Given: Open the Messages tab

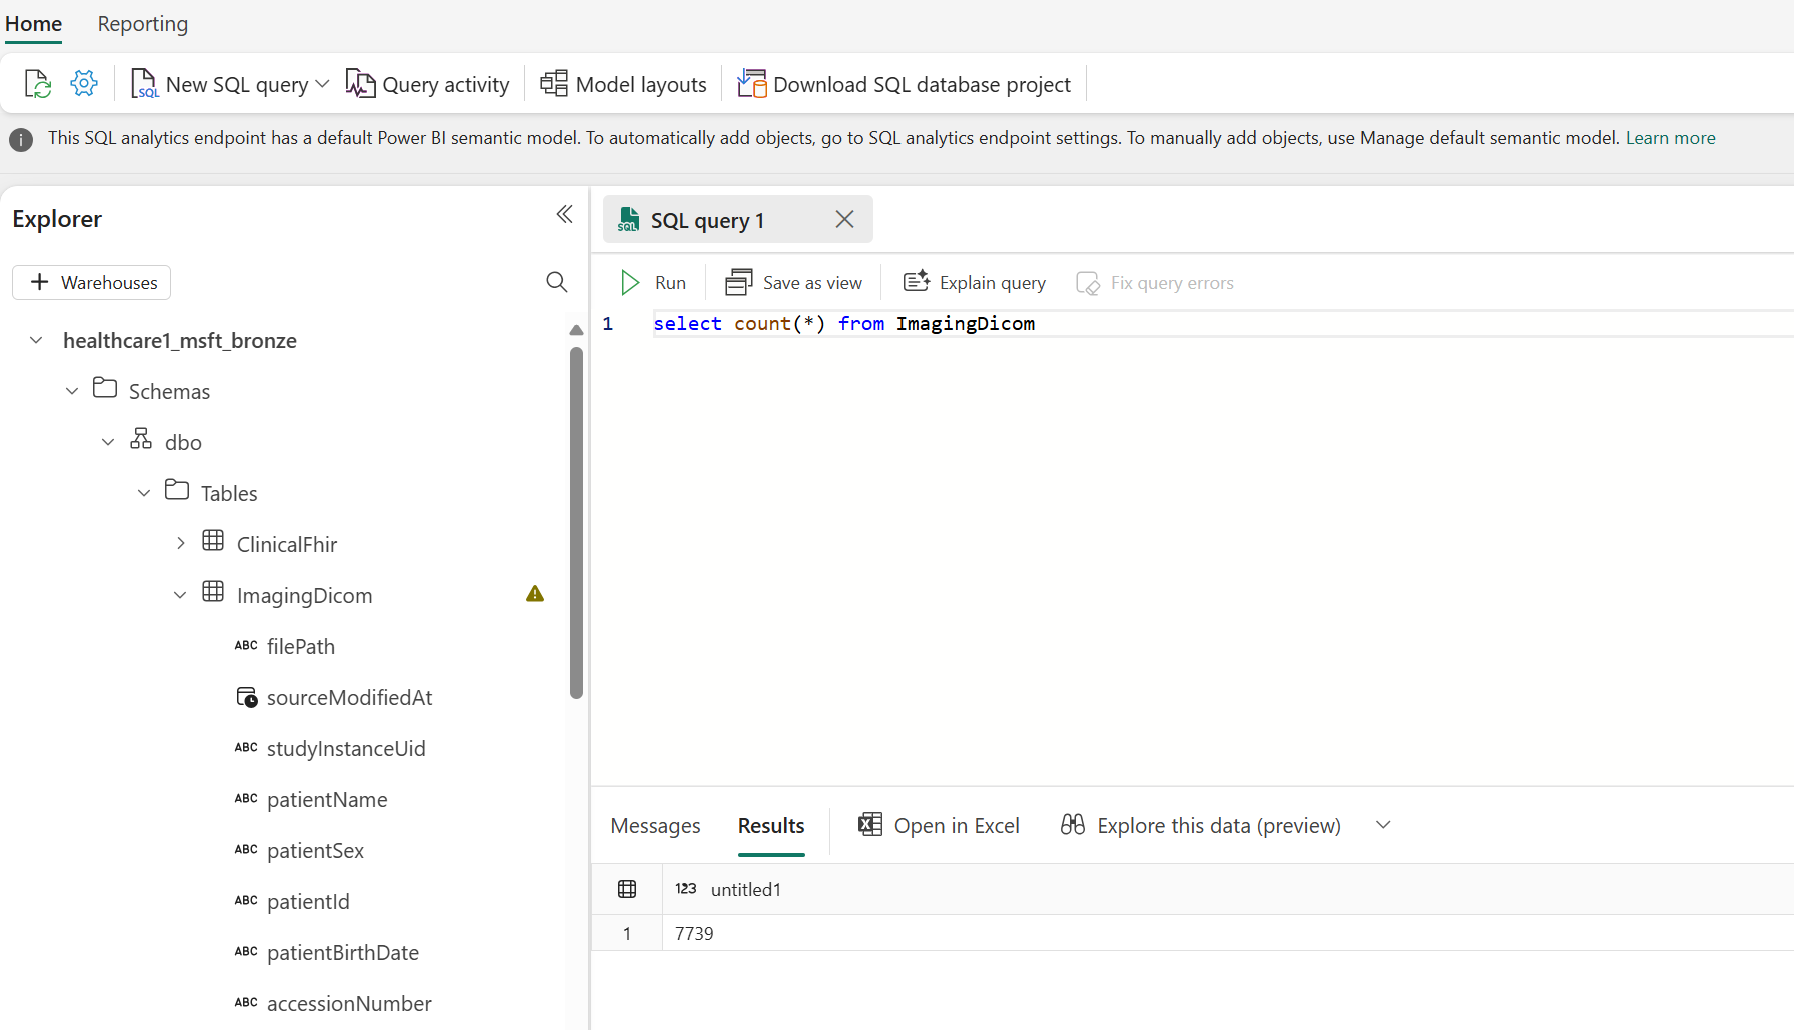Looking at the screenshot, I should 656,826.
